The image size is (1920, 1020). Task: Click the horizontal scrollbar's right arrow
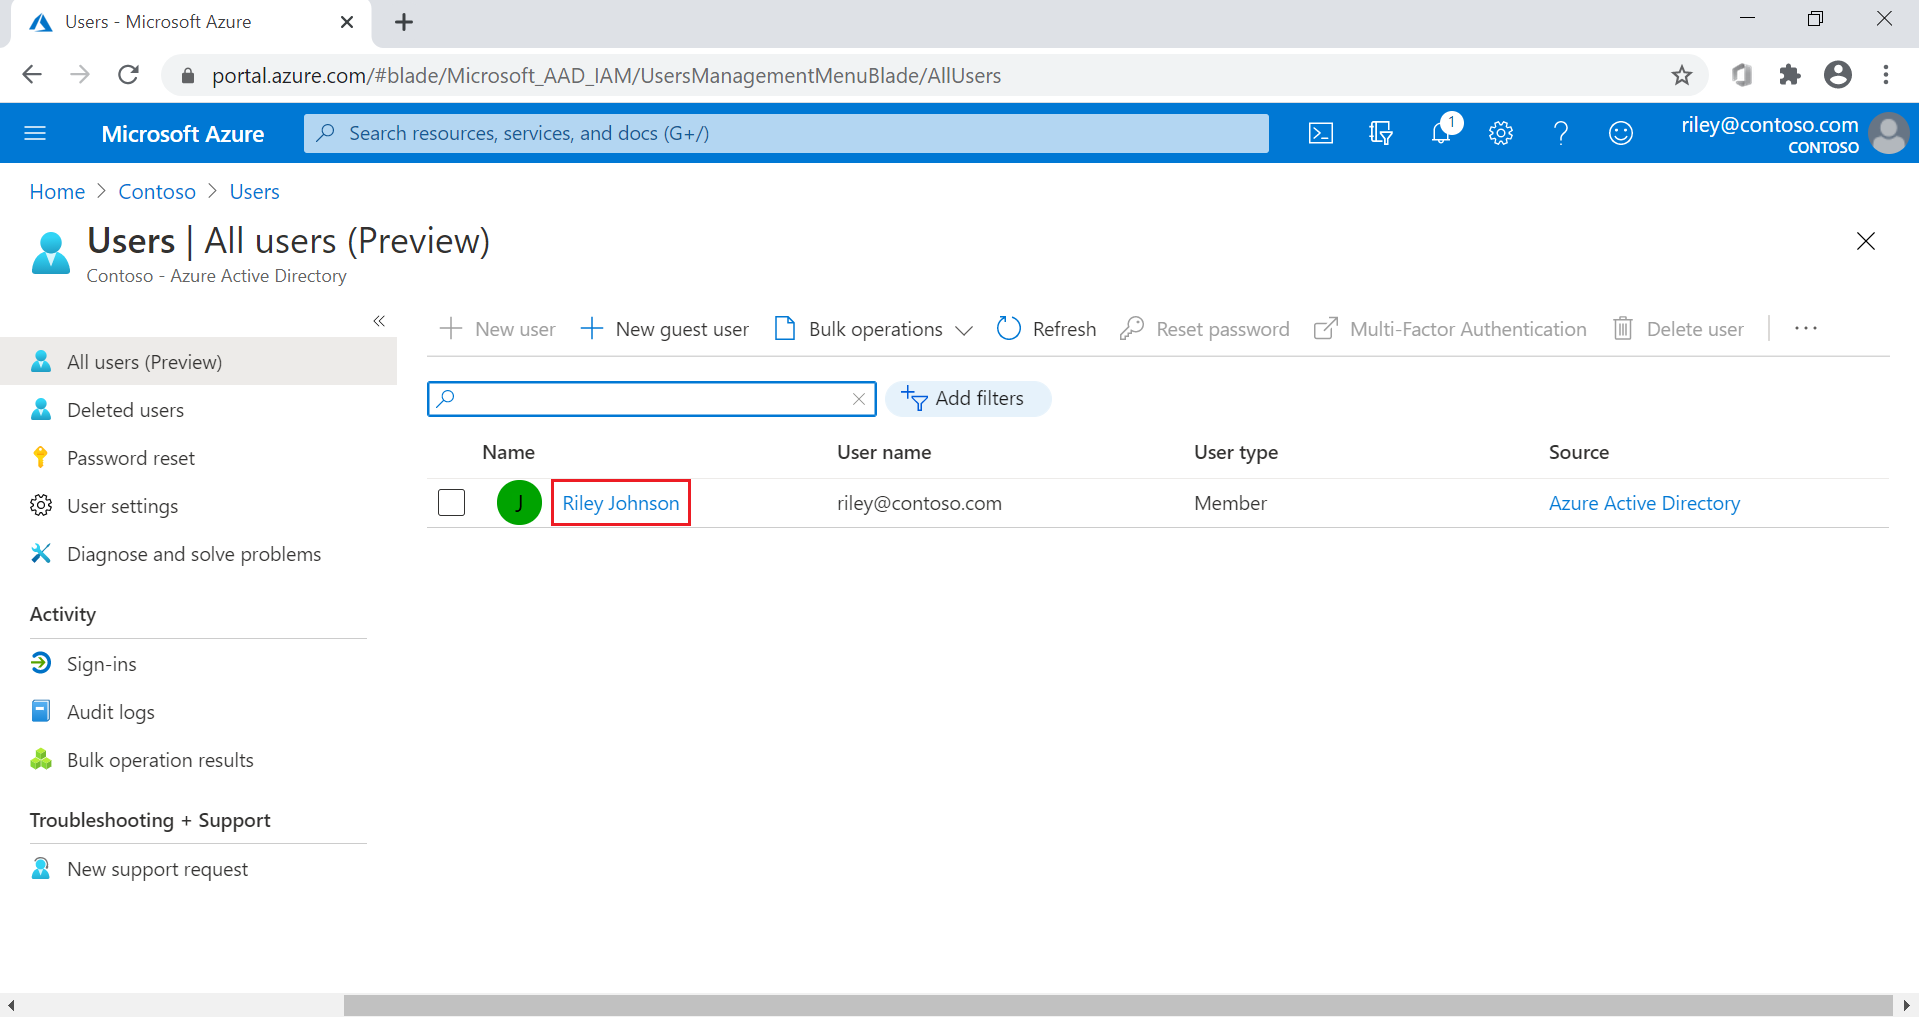coord(1907,1005)
